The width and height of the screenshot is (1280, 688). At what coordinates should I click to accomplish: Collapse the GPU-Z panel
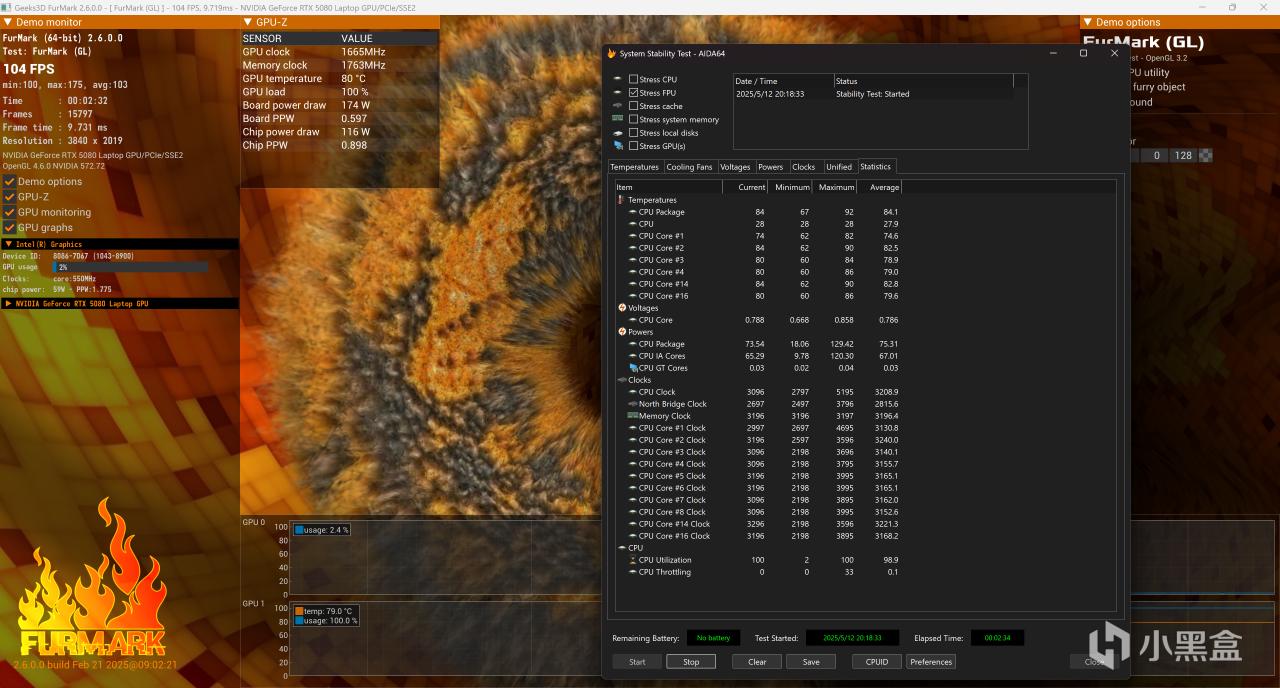[x=248, y=22]
